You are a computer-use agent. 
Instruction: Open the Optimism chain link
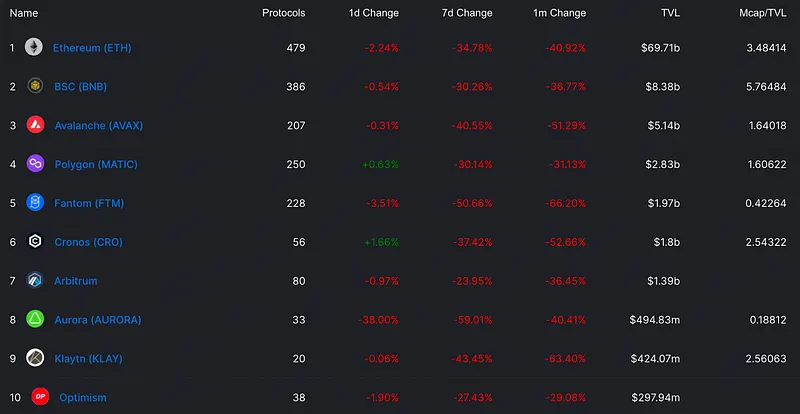pos(82,398)
